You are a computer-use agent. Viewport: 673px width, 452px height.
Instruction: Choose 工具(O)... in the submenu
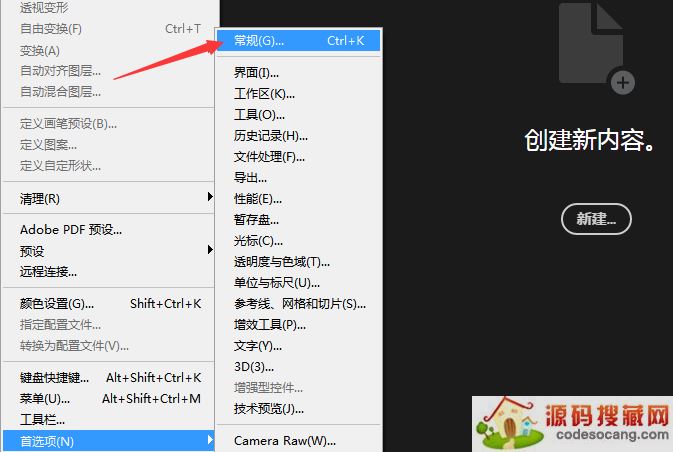[260, 115]
